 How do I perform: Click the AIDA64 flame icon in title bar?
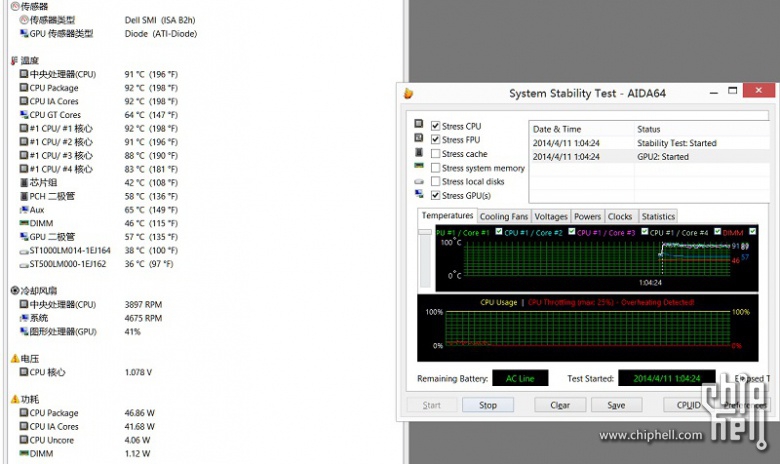[408, 93]
